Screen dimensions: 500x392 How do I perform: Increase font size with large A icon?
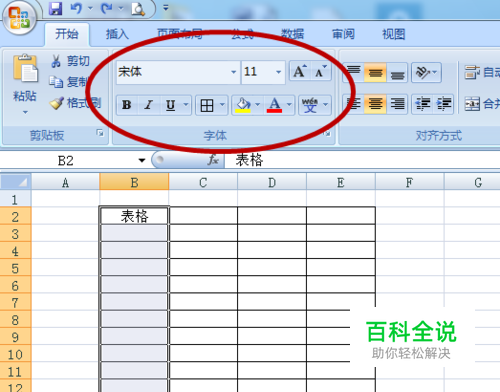[299, 71]
